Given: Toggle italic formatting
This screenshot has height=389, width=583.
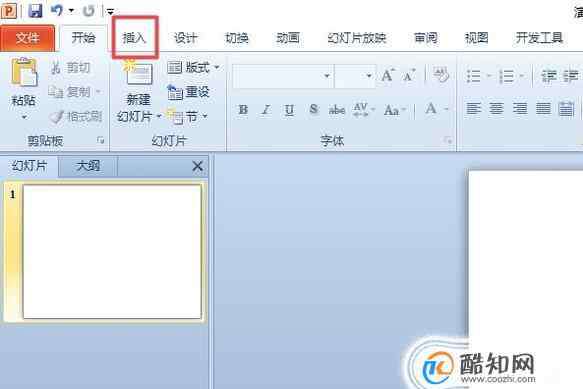Looking at the screenshot, I should click(x=266, y=110).
